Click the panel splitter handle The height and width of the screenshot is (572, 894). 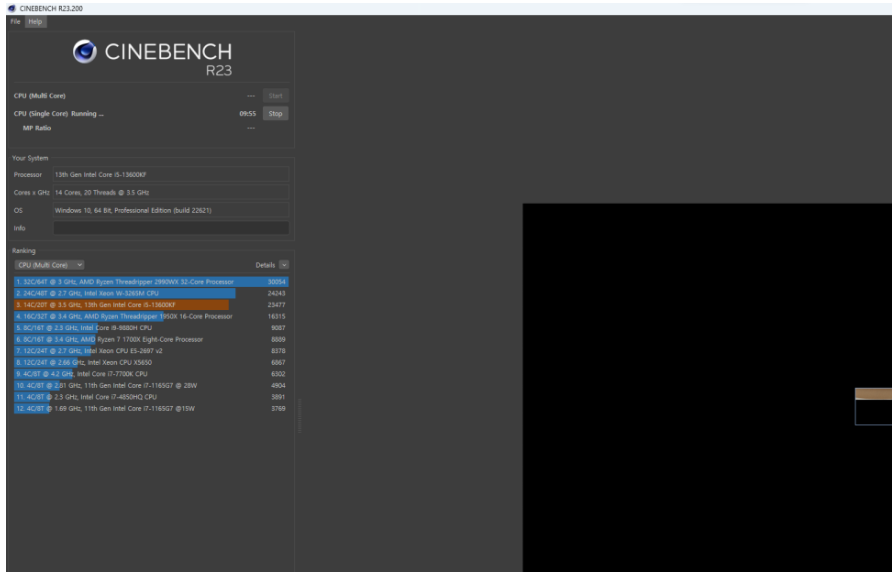(x=299, y=415)
